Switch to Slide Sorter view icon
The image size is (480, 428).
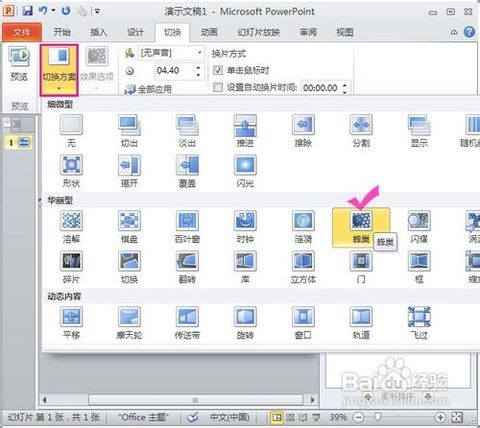click(x=290, y=417)
